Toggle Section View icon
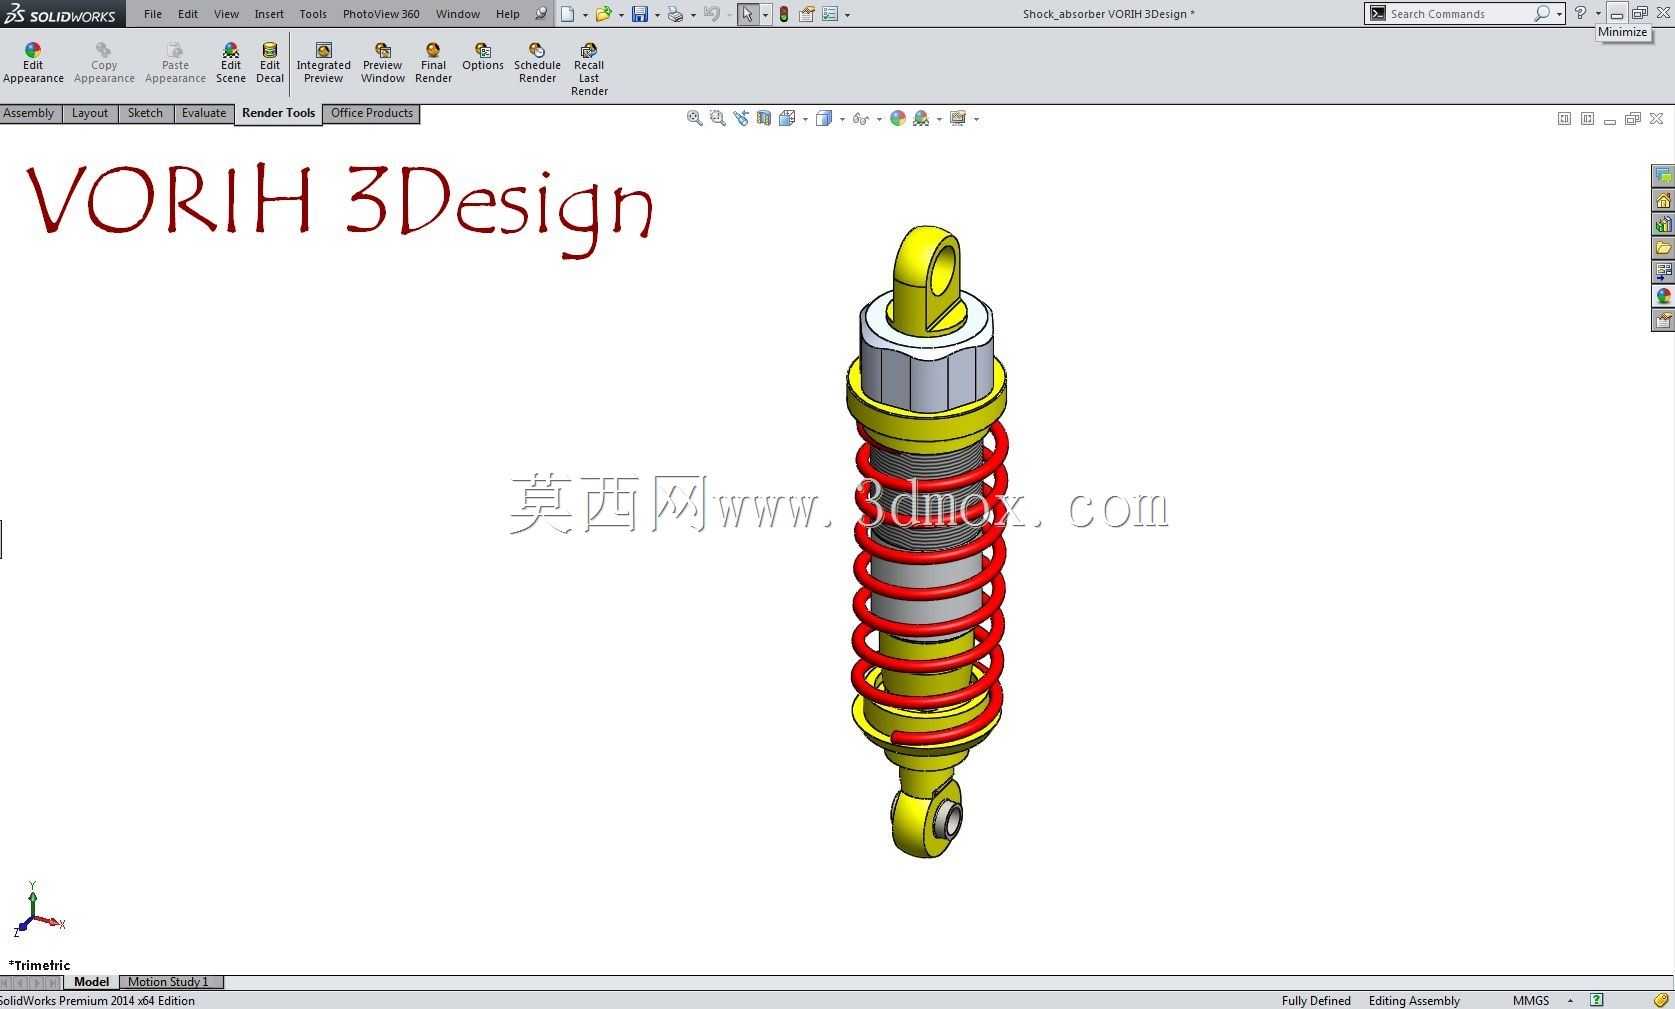 [764, 118]
